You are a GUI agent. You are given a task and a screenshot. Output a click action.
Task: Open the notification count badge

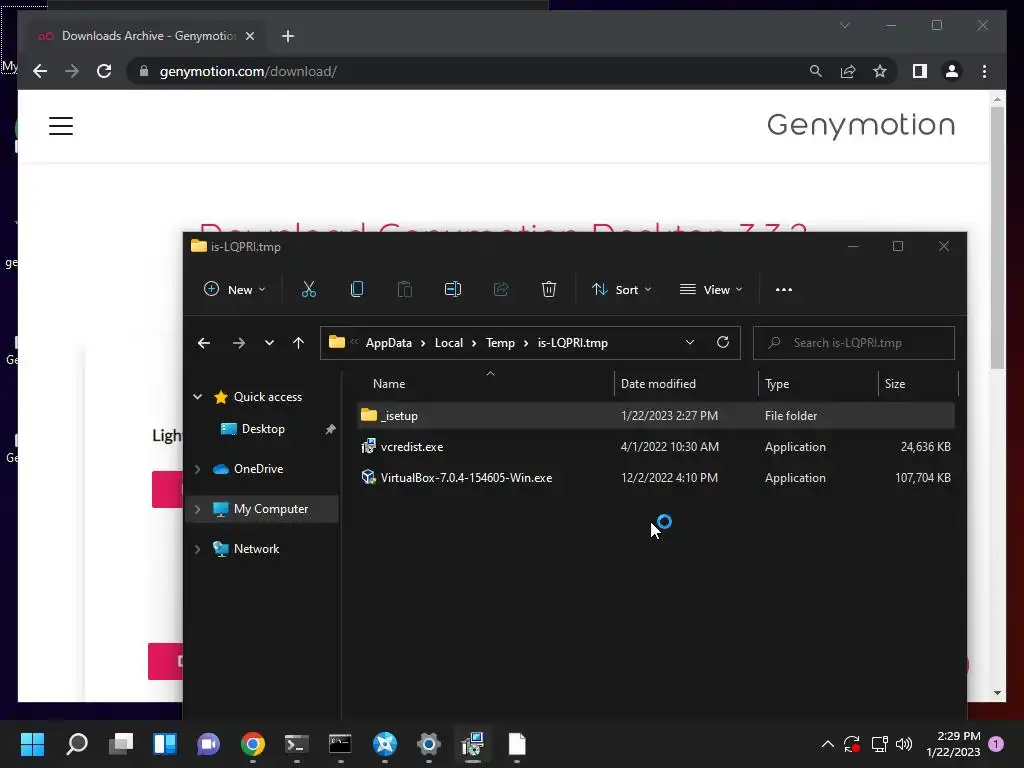tap(997, 744)
